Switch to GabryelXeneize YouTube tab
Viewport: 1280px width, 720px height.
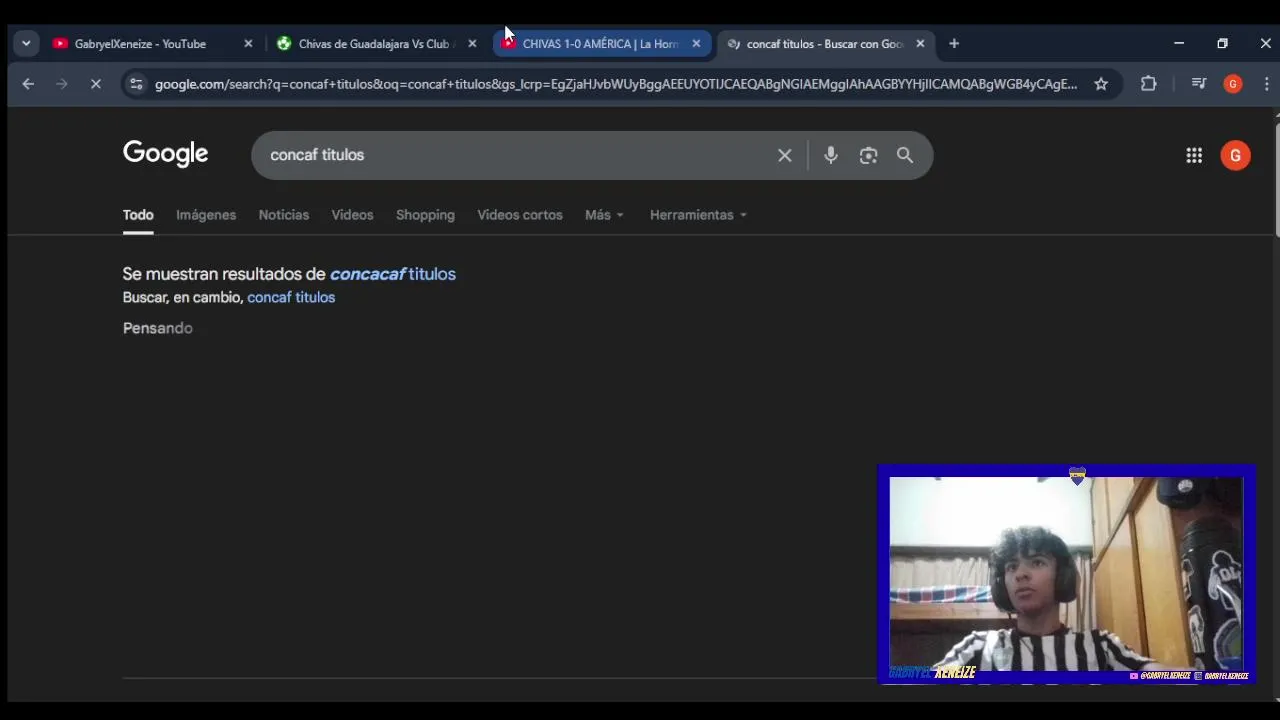140,44
